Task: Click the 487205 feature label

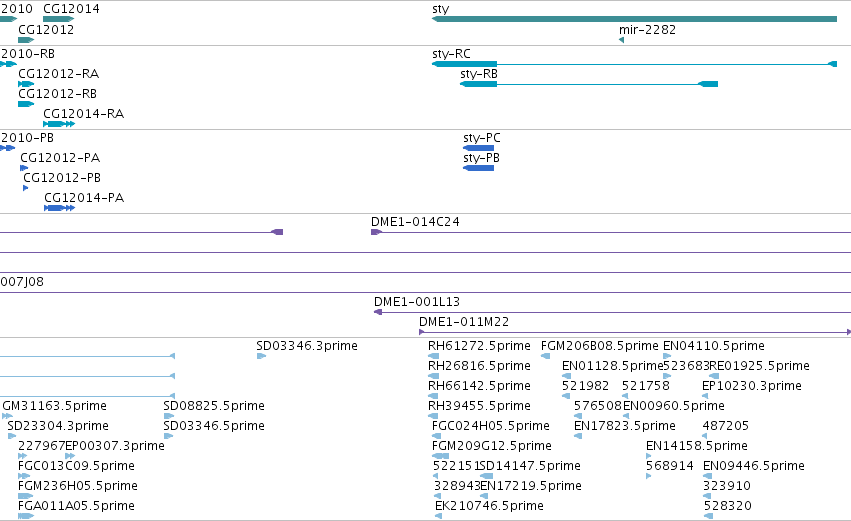Action: tap(726, 426)
